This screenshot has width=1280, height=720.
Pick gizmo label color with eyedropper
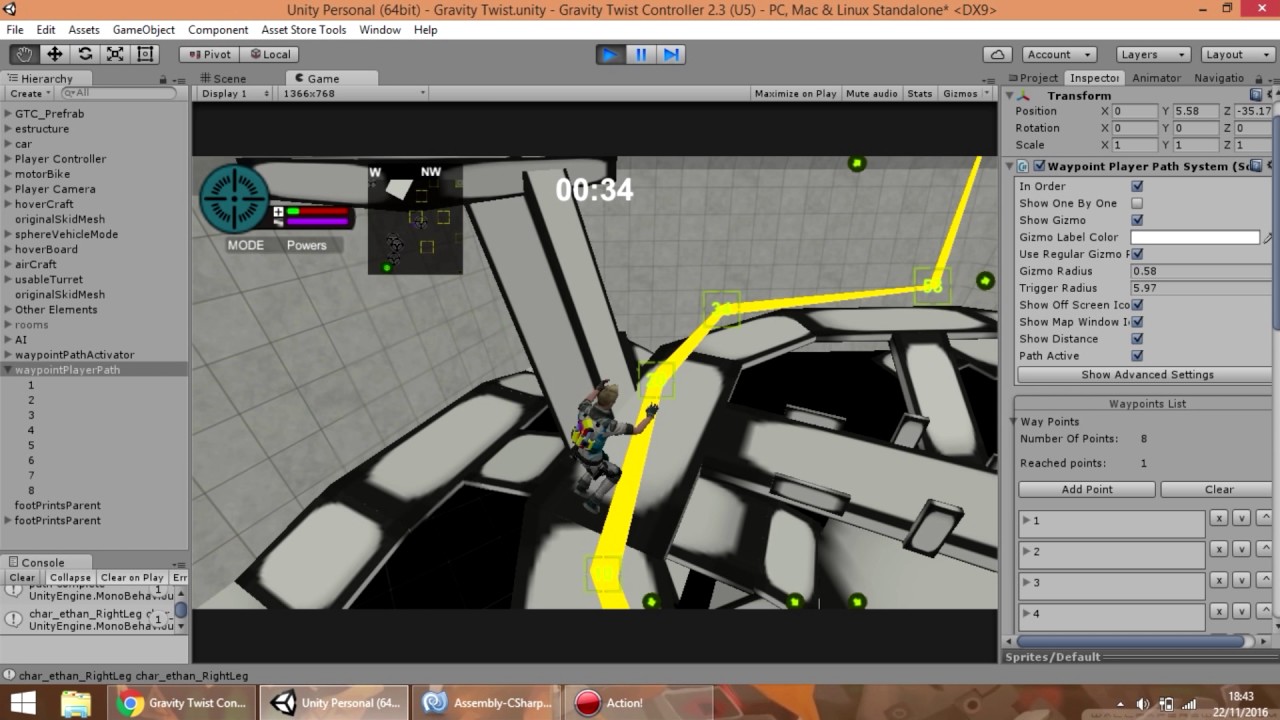point(1268,237)
